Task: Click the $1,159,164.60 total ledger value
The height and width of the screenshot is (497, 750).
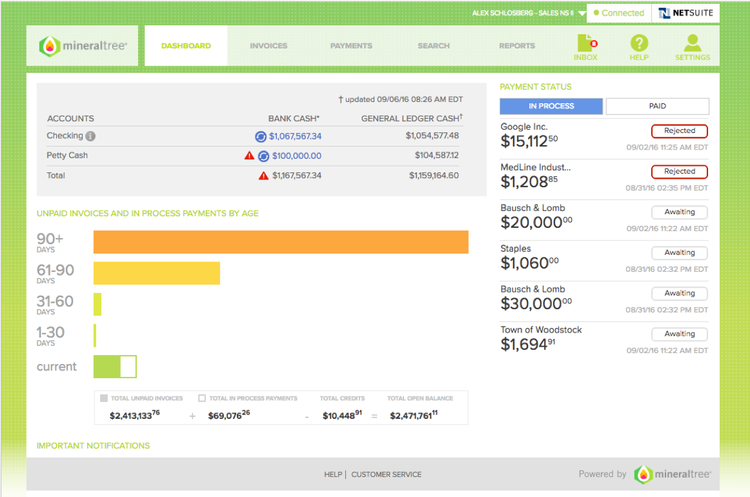Action: (x=434, y=176)
